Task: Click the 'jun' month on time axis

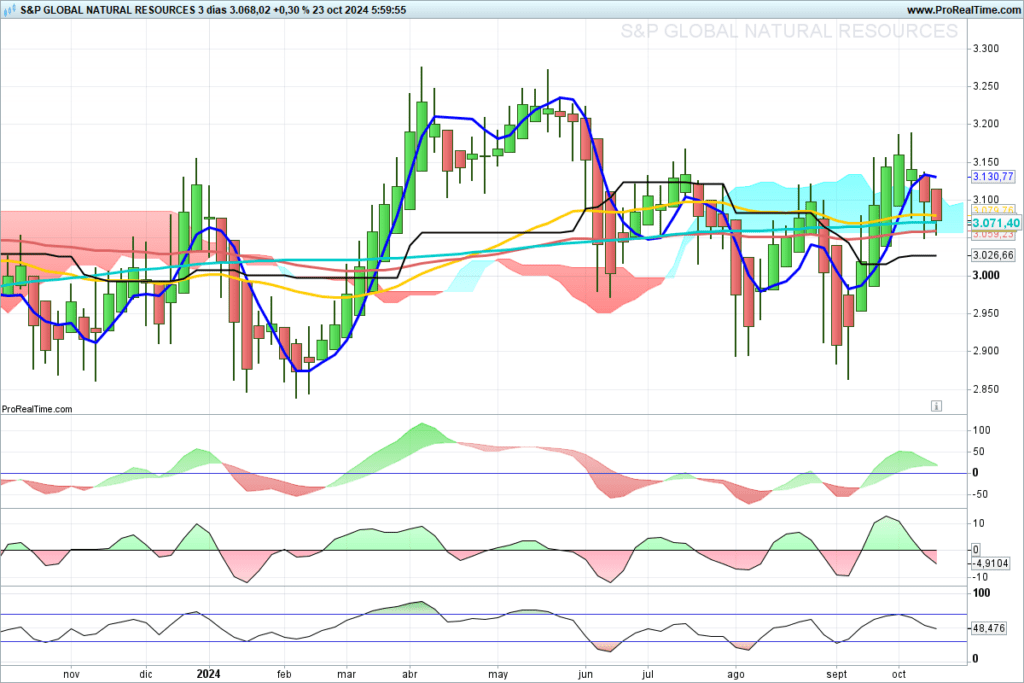Action: (x=585, y=674)
